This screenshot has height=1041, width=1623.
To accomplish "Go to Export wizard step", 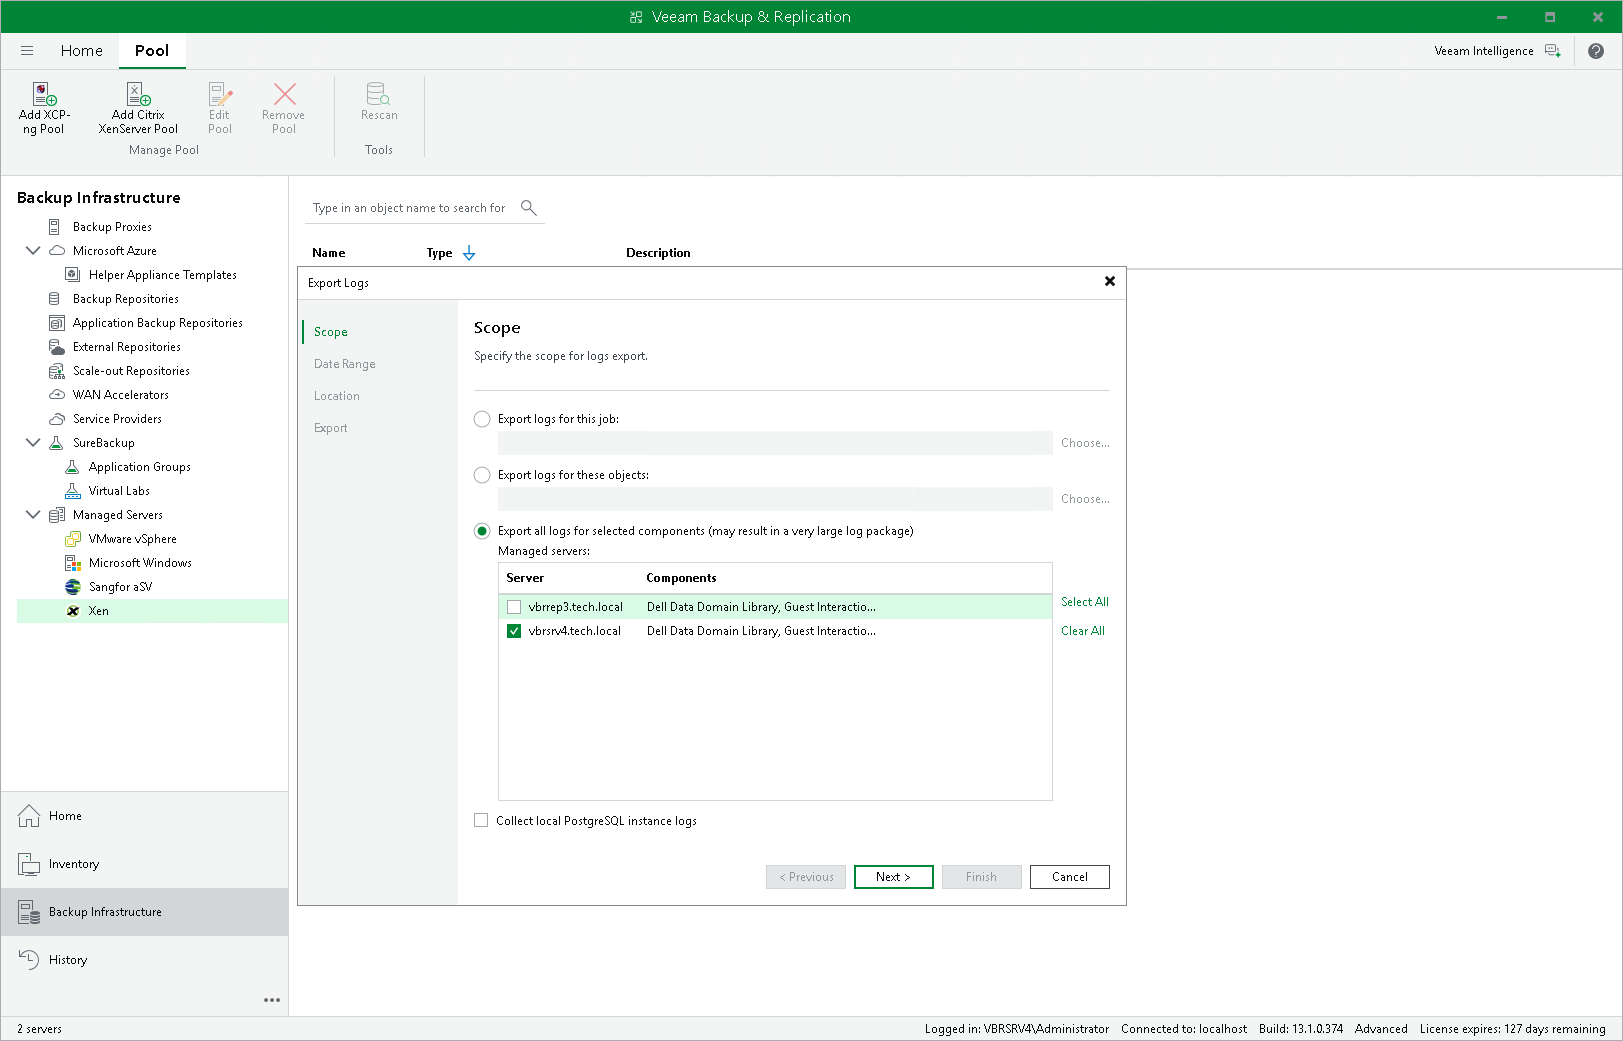I will click(331, 428).
